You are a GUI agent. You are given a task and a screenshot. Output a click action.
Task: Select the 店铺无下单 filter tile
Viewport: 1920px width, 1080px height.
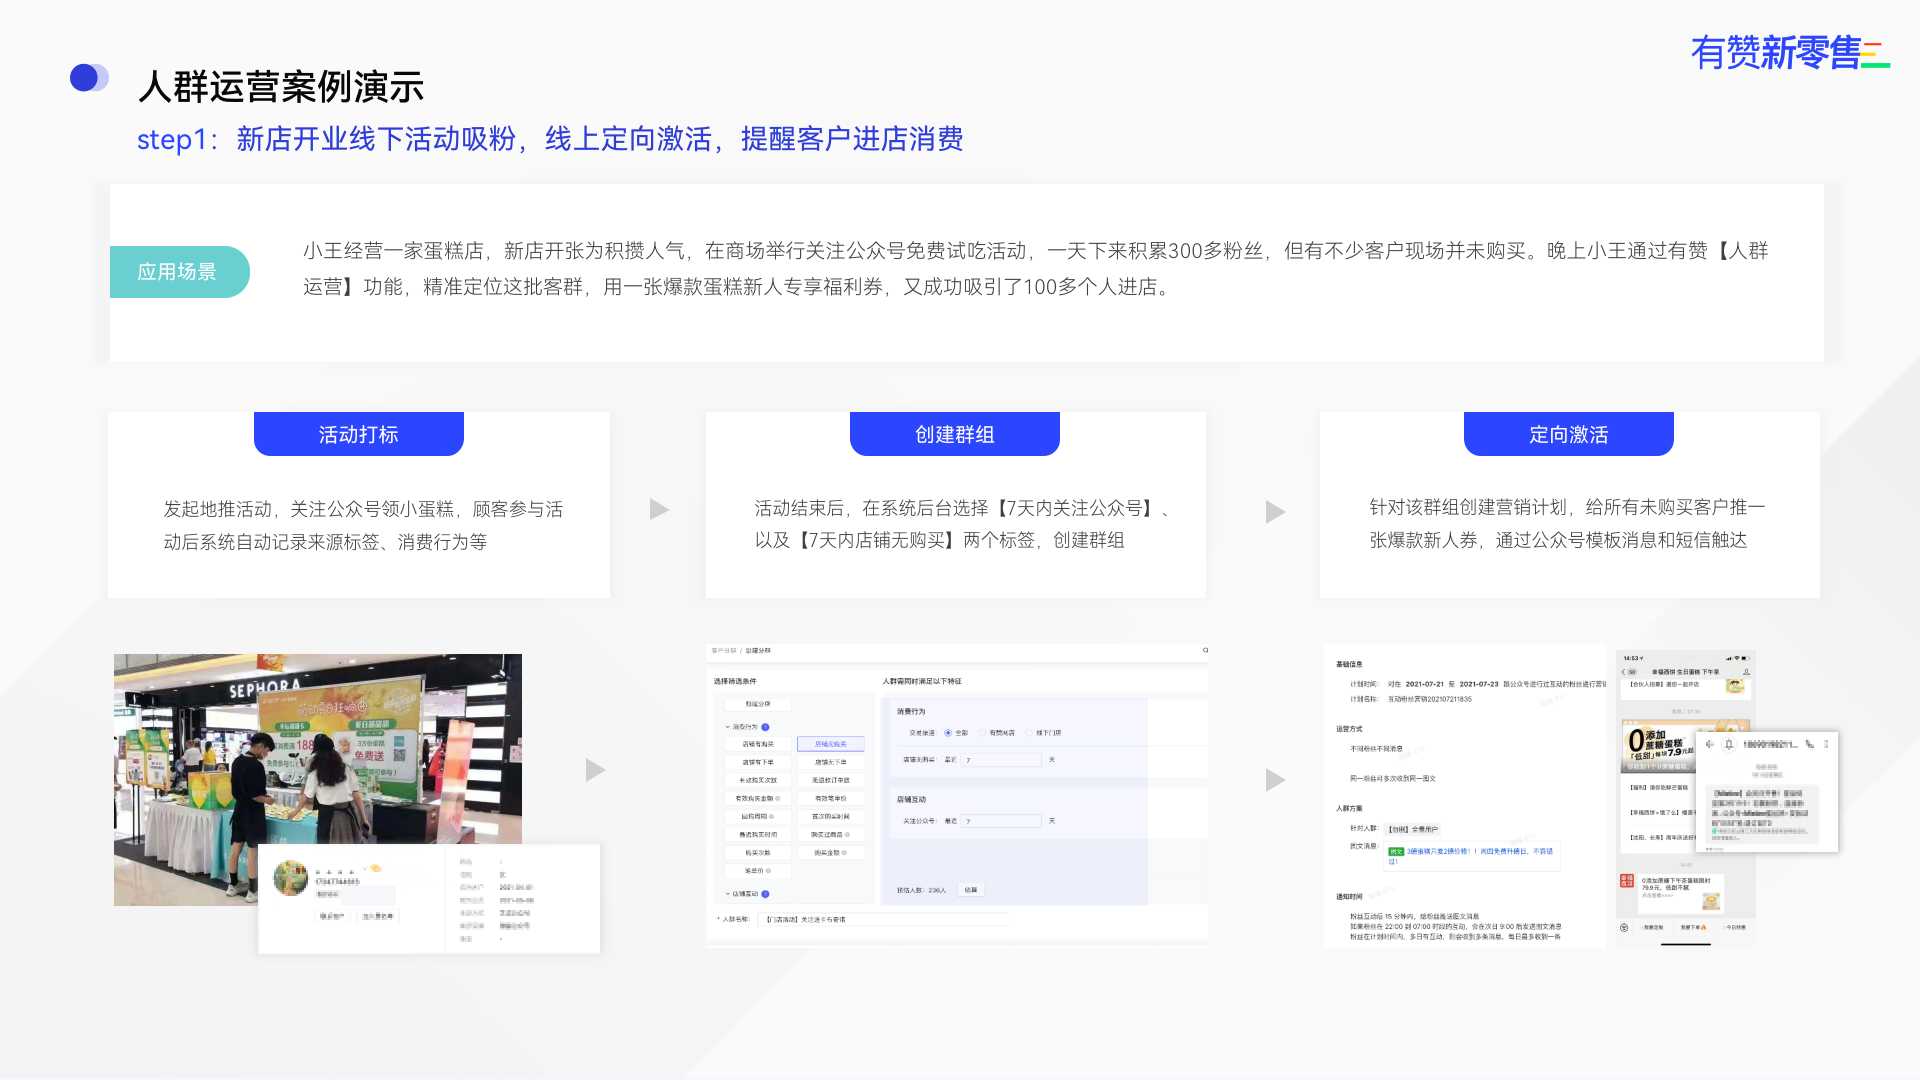(x=831, y=762)
